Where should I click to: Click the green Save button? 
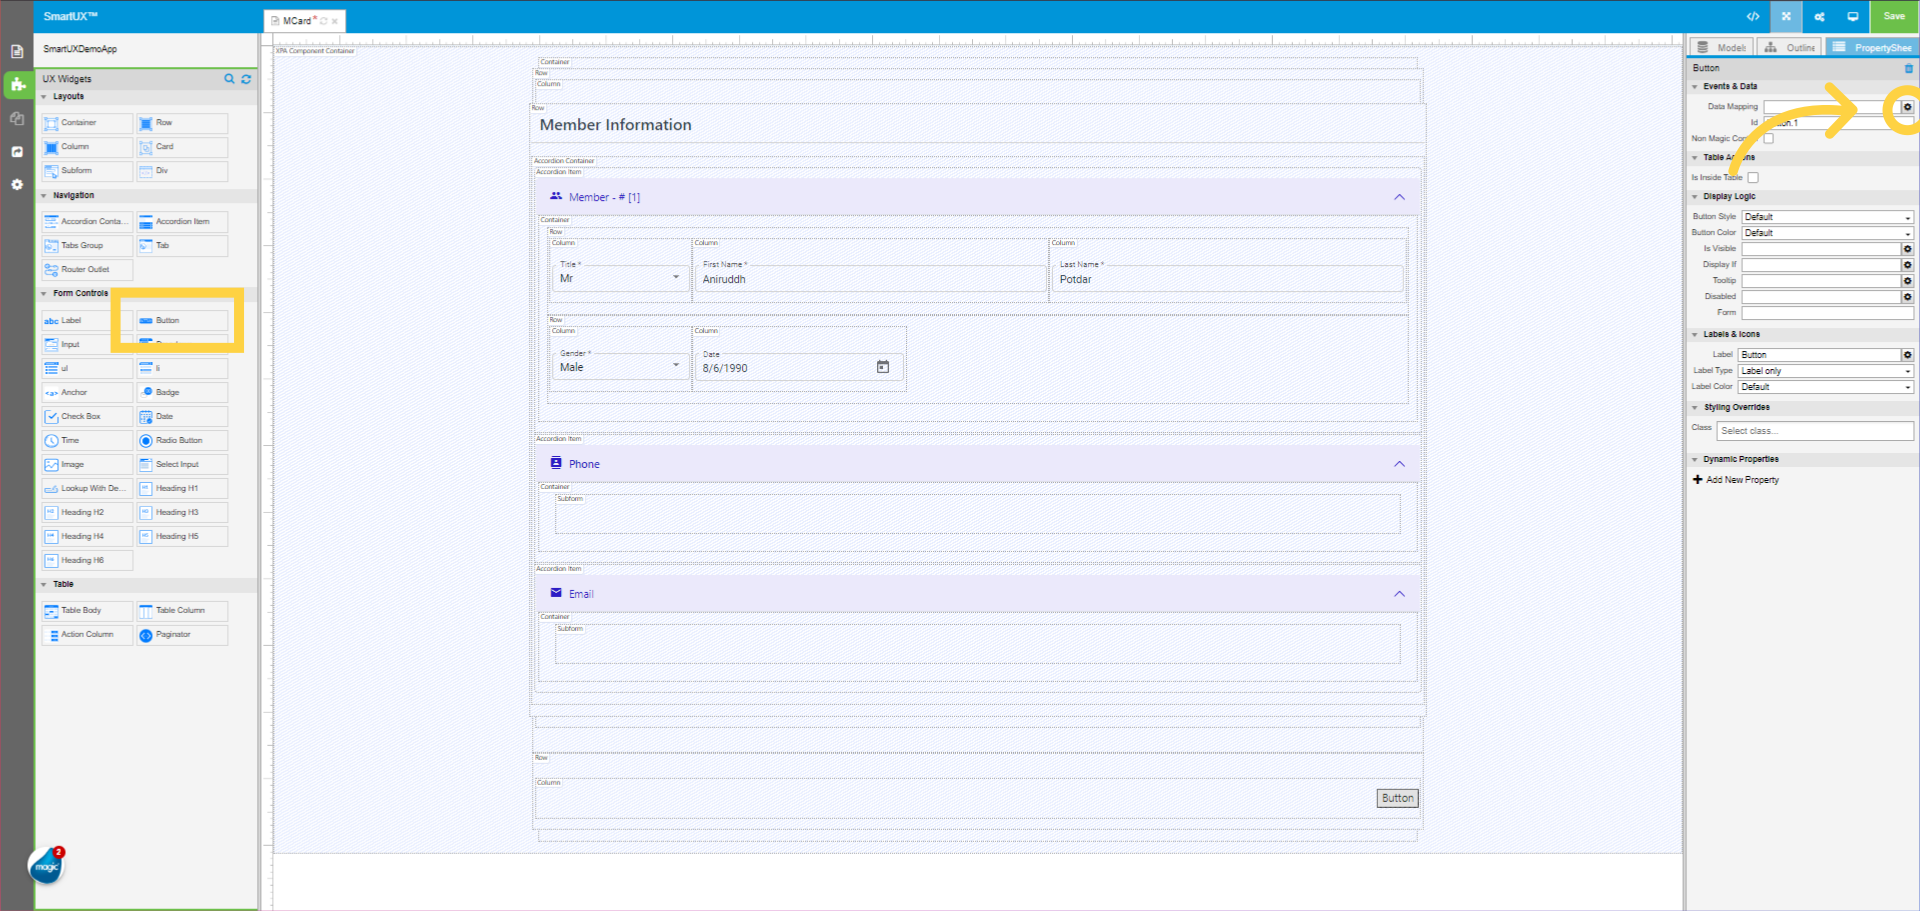(1893, 16)
